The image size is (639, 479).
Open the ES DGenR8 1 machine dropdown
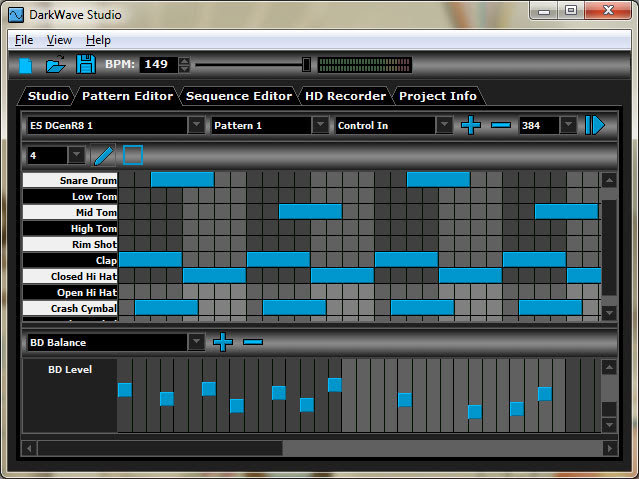pyautogui.click(x=196, y=125)
